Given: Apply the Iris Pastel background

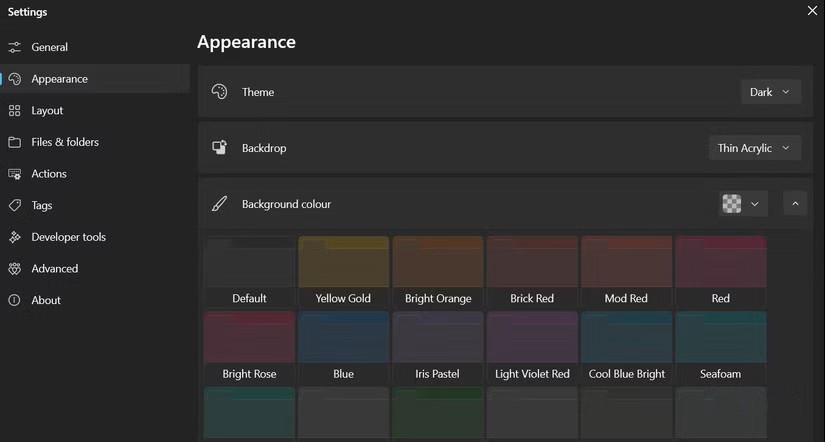Looking at the screenshot, I should 438,346.
